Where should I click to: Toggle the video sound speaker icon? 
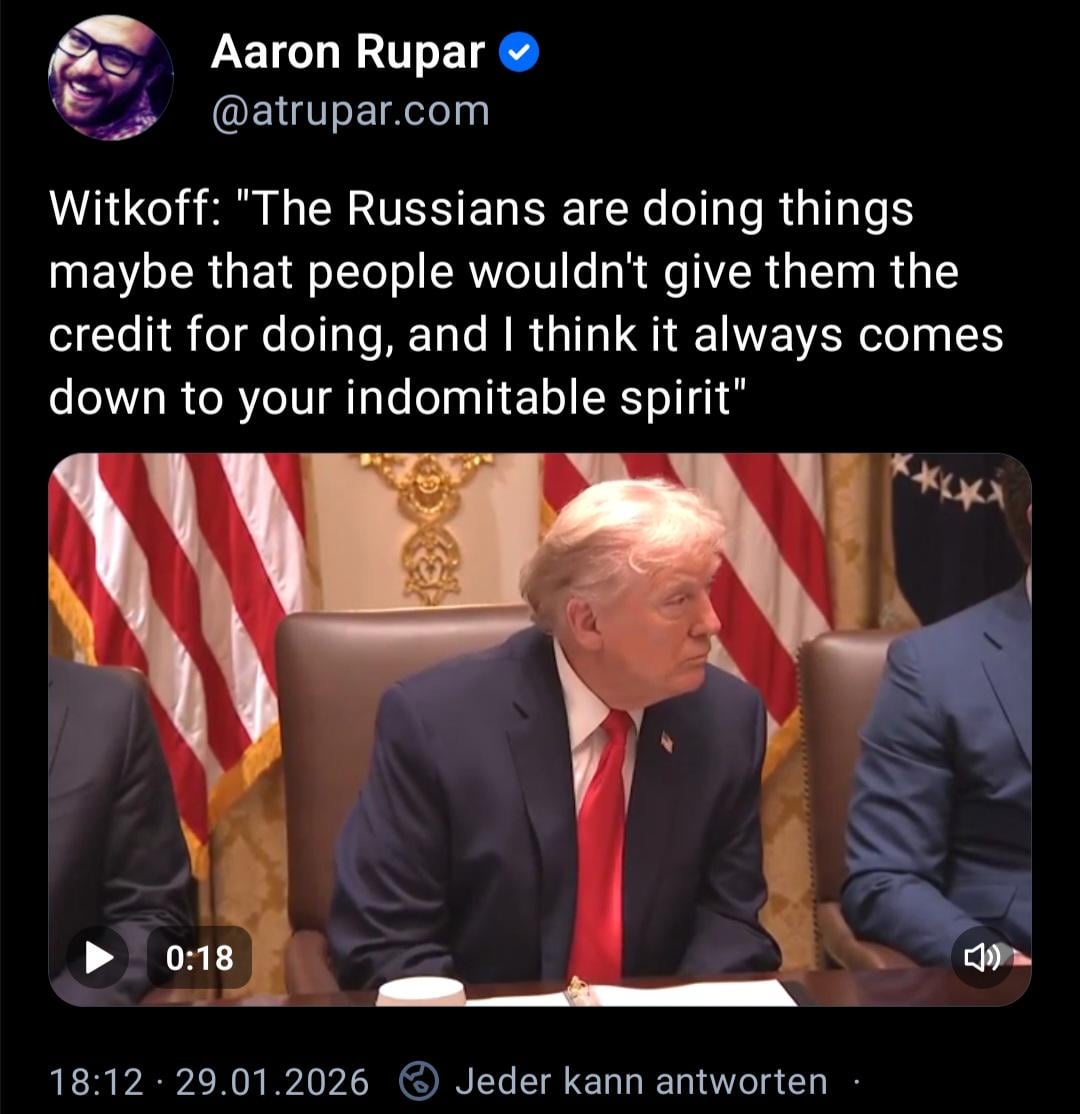click(x=982, y=957)
